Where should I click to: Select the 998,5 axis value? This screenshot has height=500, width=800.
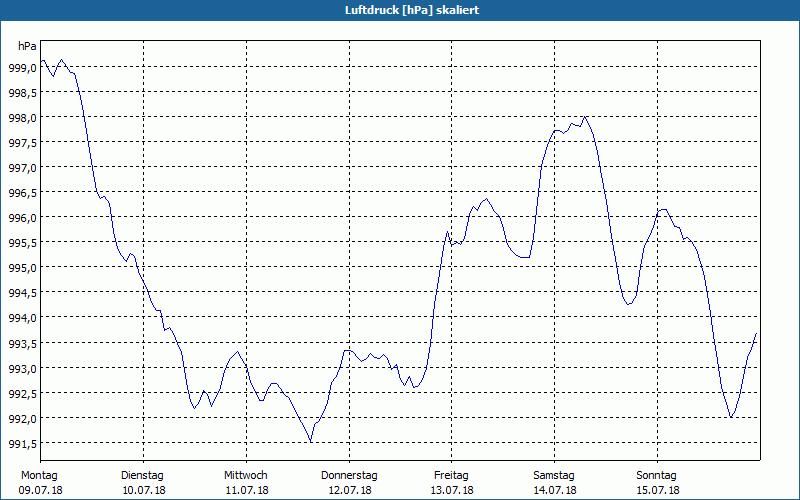point(22,92)
